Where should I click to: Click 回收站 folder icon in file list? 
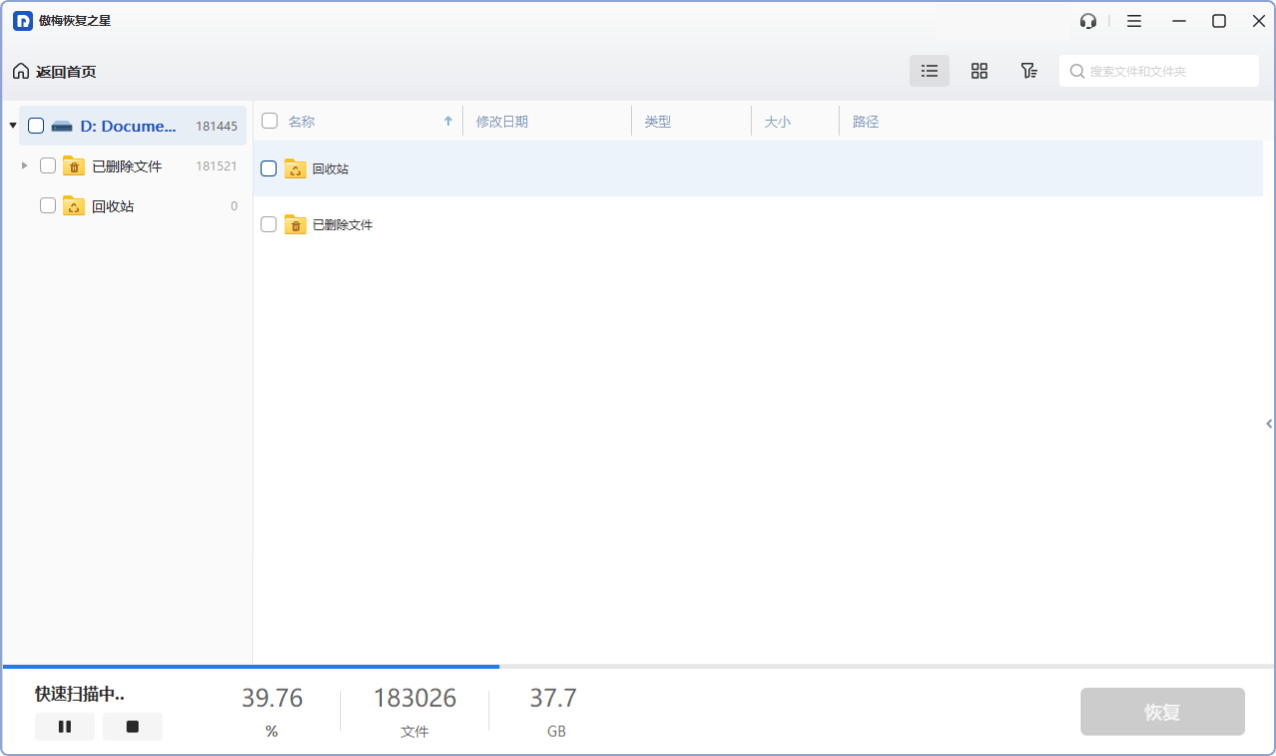point(295,169)
